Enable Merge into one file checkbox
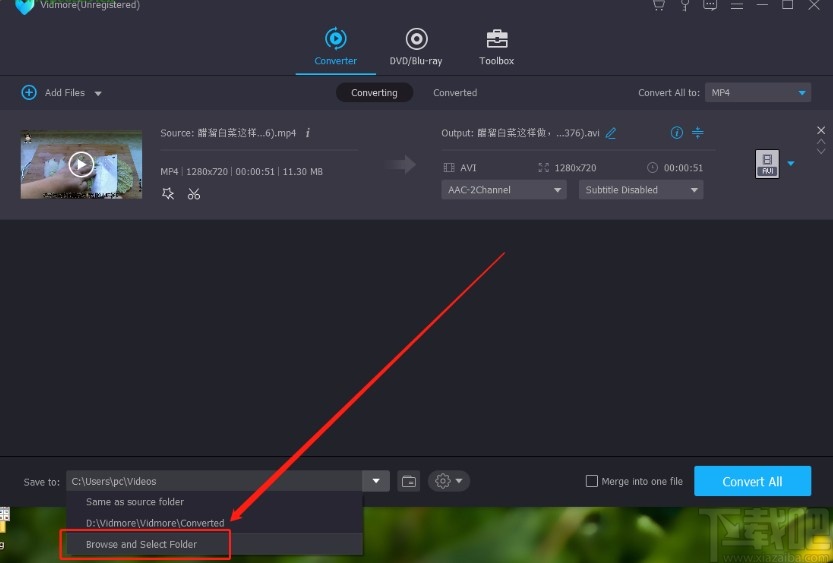Viewport: 833px width, 563px height. tap(591, 481)
